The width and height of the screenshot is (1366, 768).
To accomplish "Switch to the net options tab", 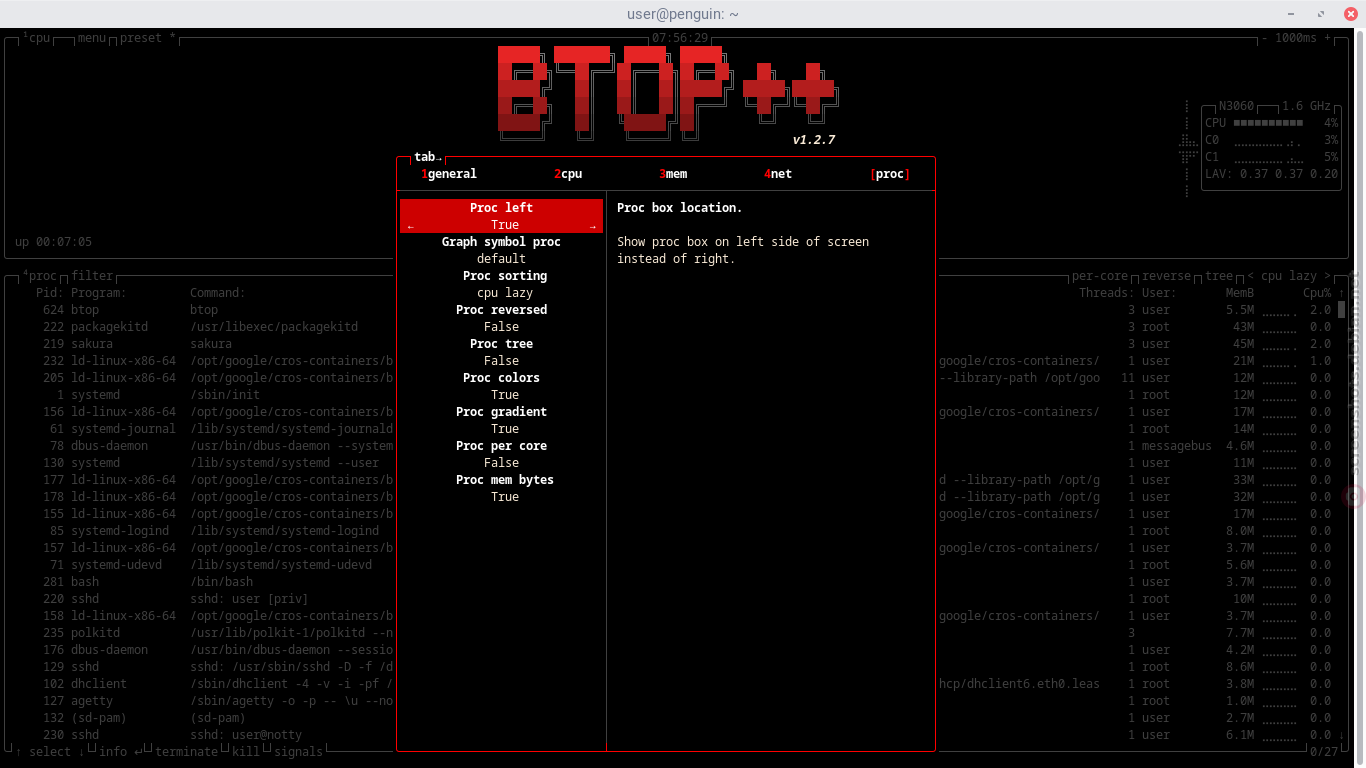I will (778, 174).
